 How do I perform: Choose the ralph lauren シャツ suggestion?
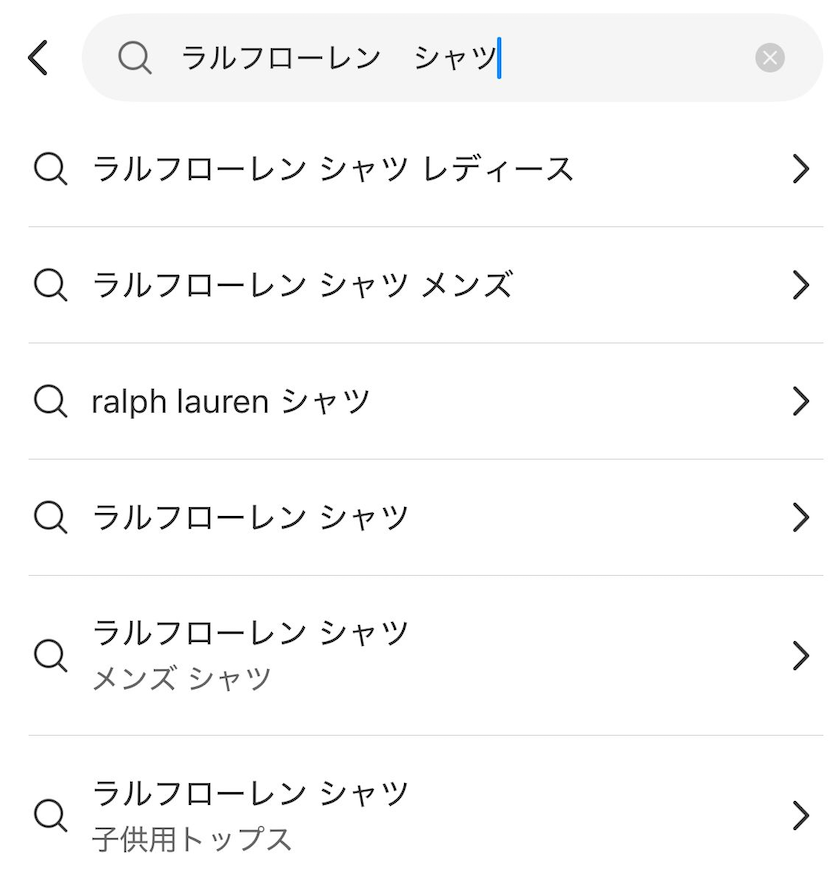pyautogui.click(x=231, y=402)
